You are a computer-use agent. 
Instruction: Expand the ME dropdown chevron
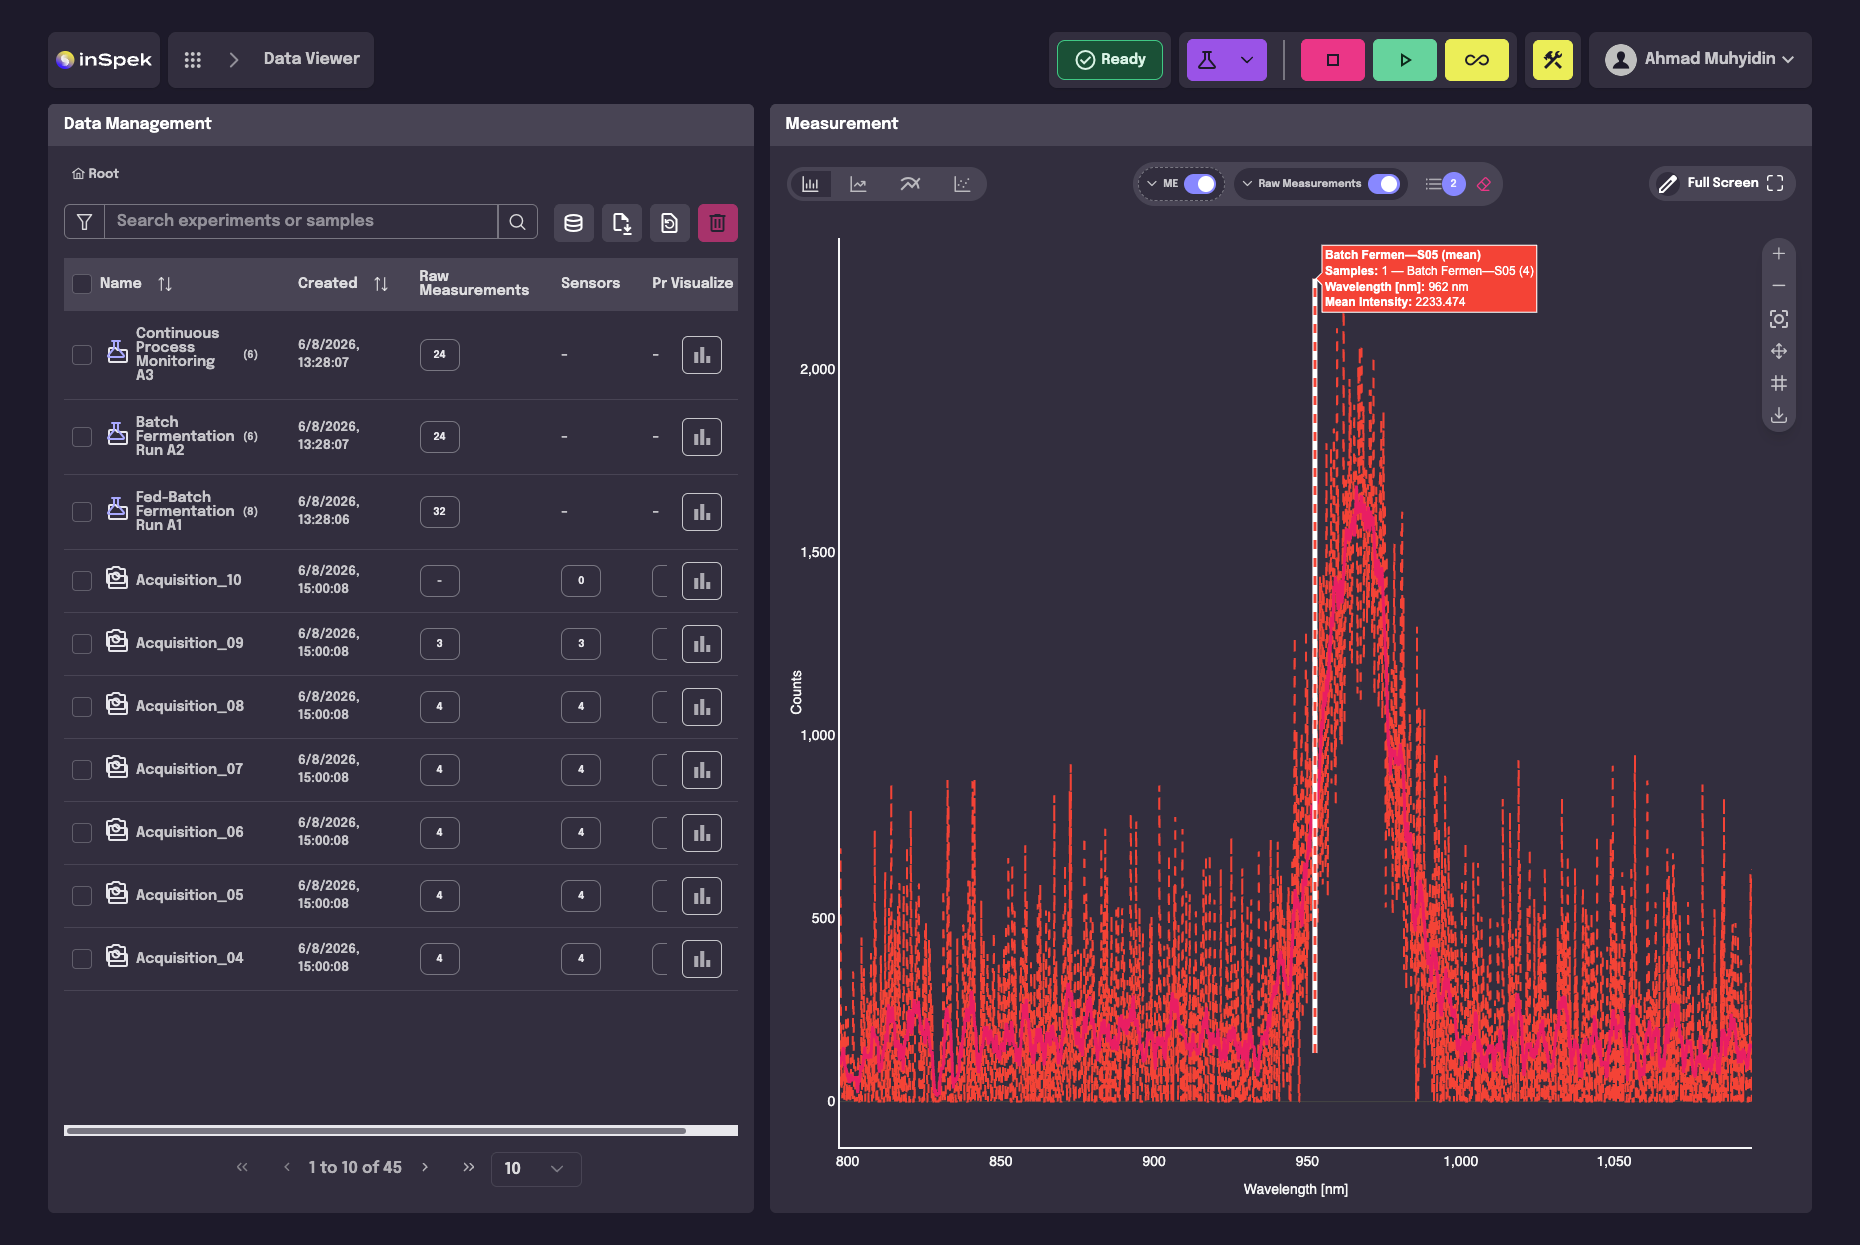coord(1152,184)
